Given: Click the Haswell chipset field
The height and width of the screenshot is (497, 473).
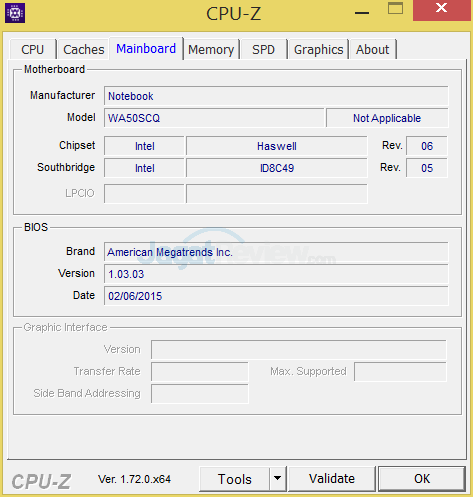Looking at the screenshot, I should (x=277, y=146).
